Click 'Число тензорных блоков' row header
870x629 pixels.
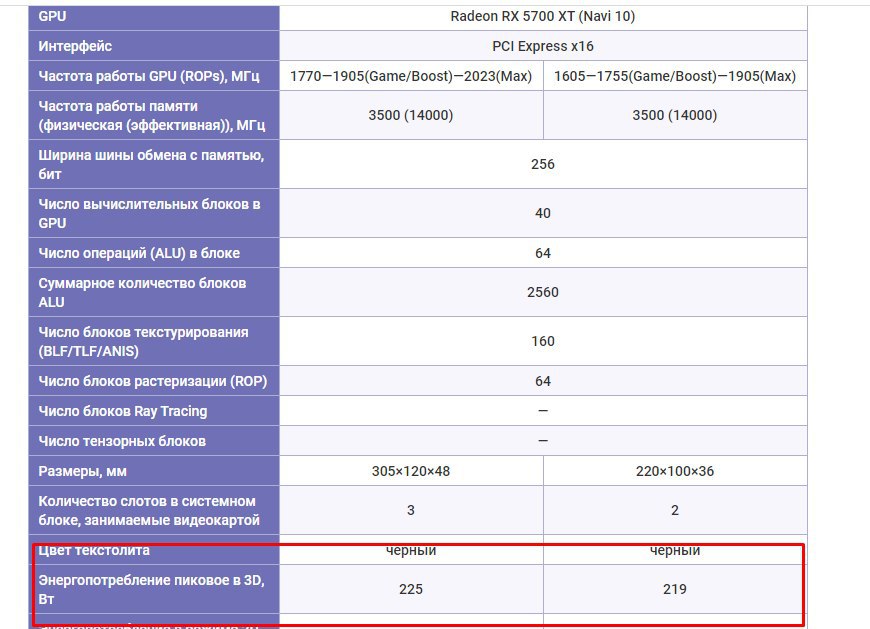pos(154,441)
